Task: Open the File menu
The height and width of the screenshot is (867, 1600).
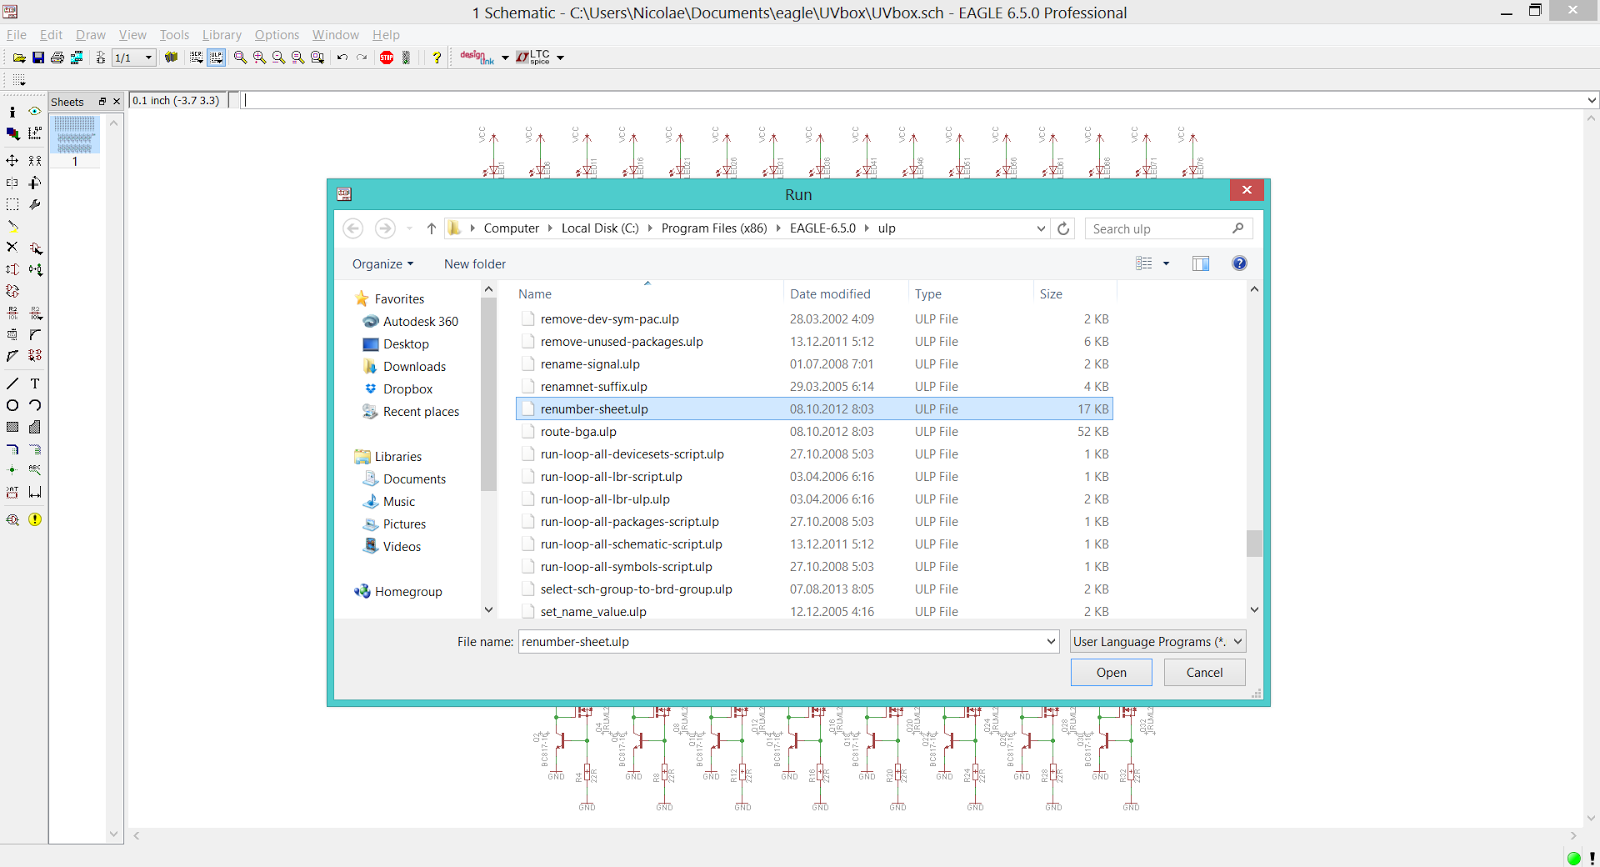Action: pyautogui.click(x=17, y=35)
